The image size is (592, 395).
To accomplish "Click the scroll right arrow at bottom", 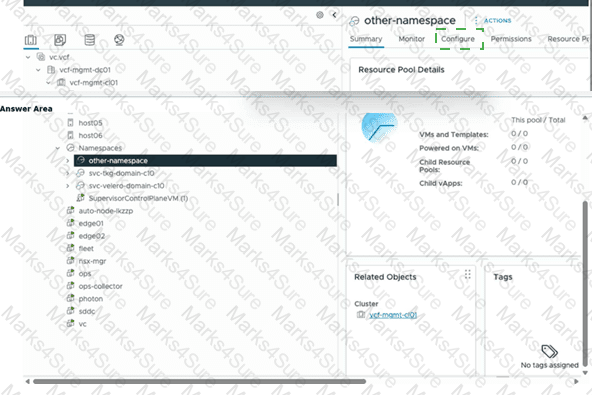I will 576,381.
